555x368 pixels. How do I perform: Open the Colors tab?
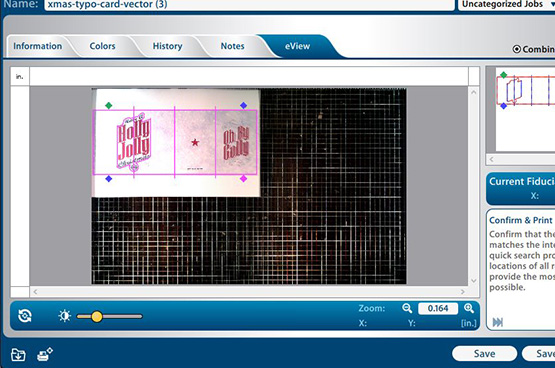click(x=102, y=46)
